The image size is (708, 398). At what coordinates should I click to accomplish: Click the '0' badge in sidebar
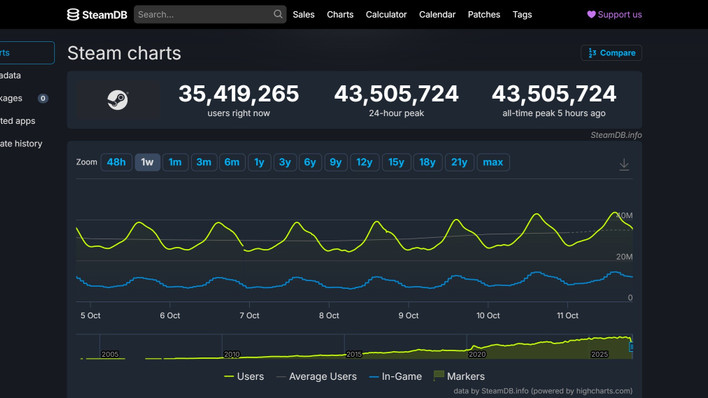click(43, 98)
